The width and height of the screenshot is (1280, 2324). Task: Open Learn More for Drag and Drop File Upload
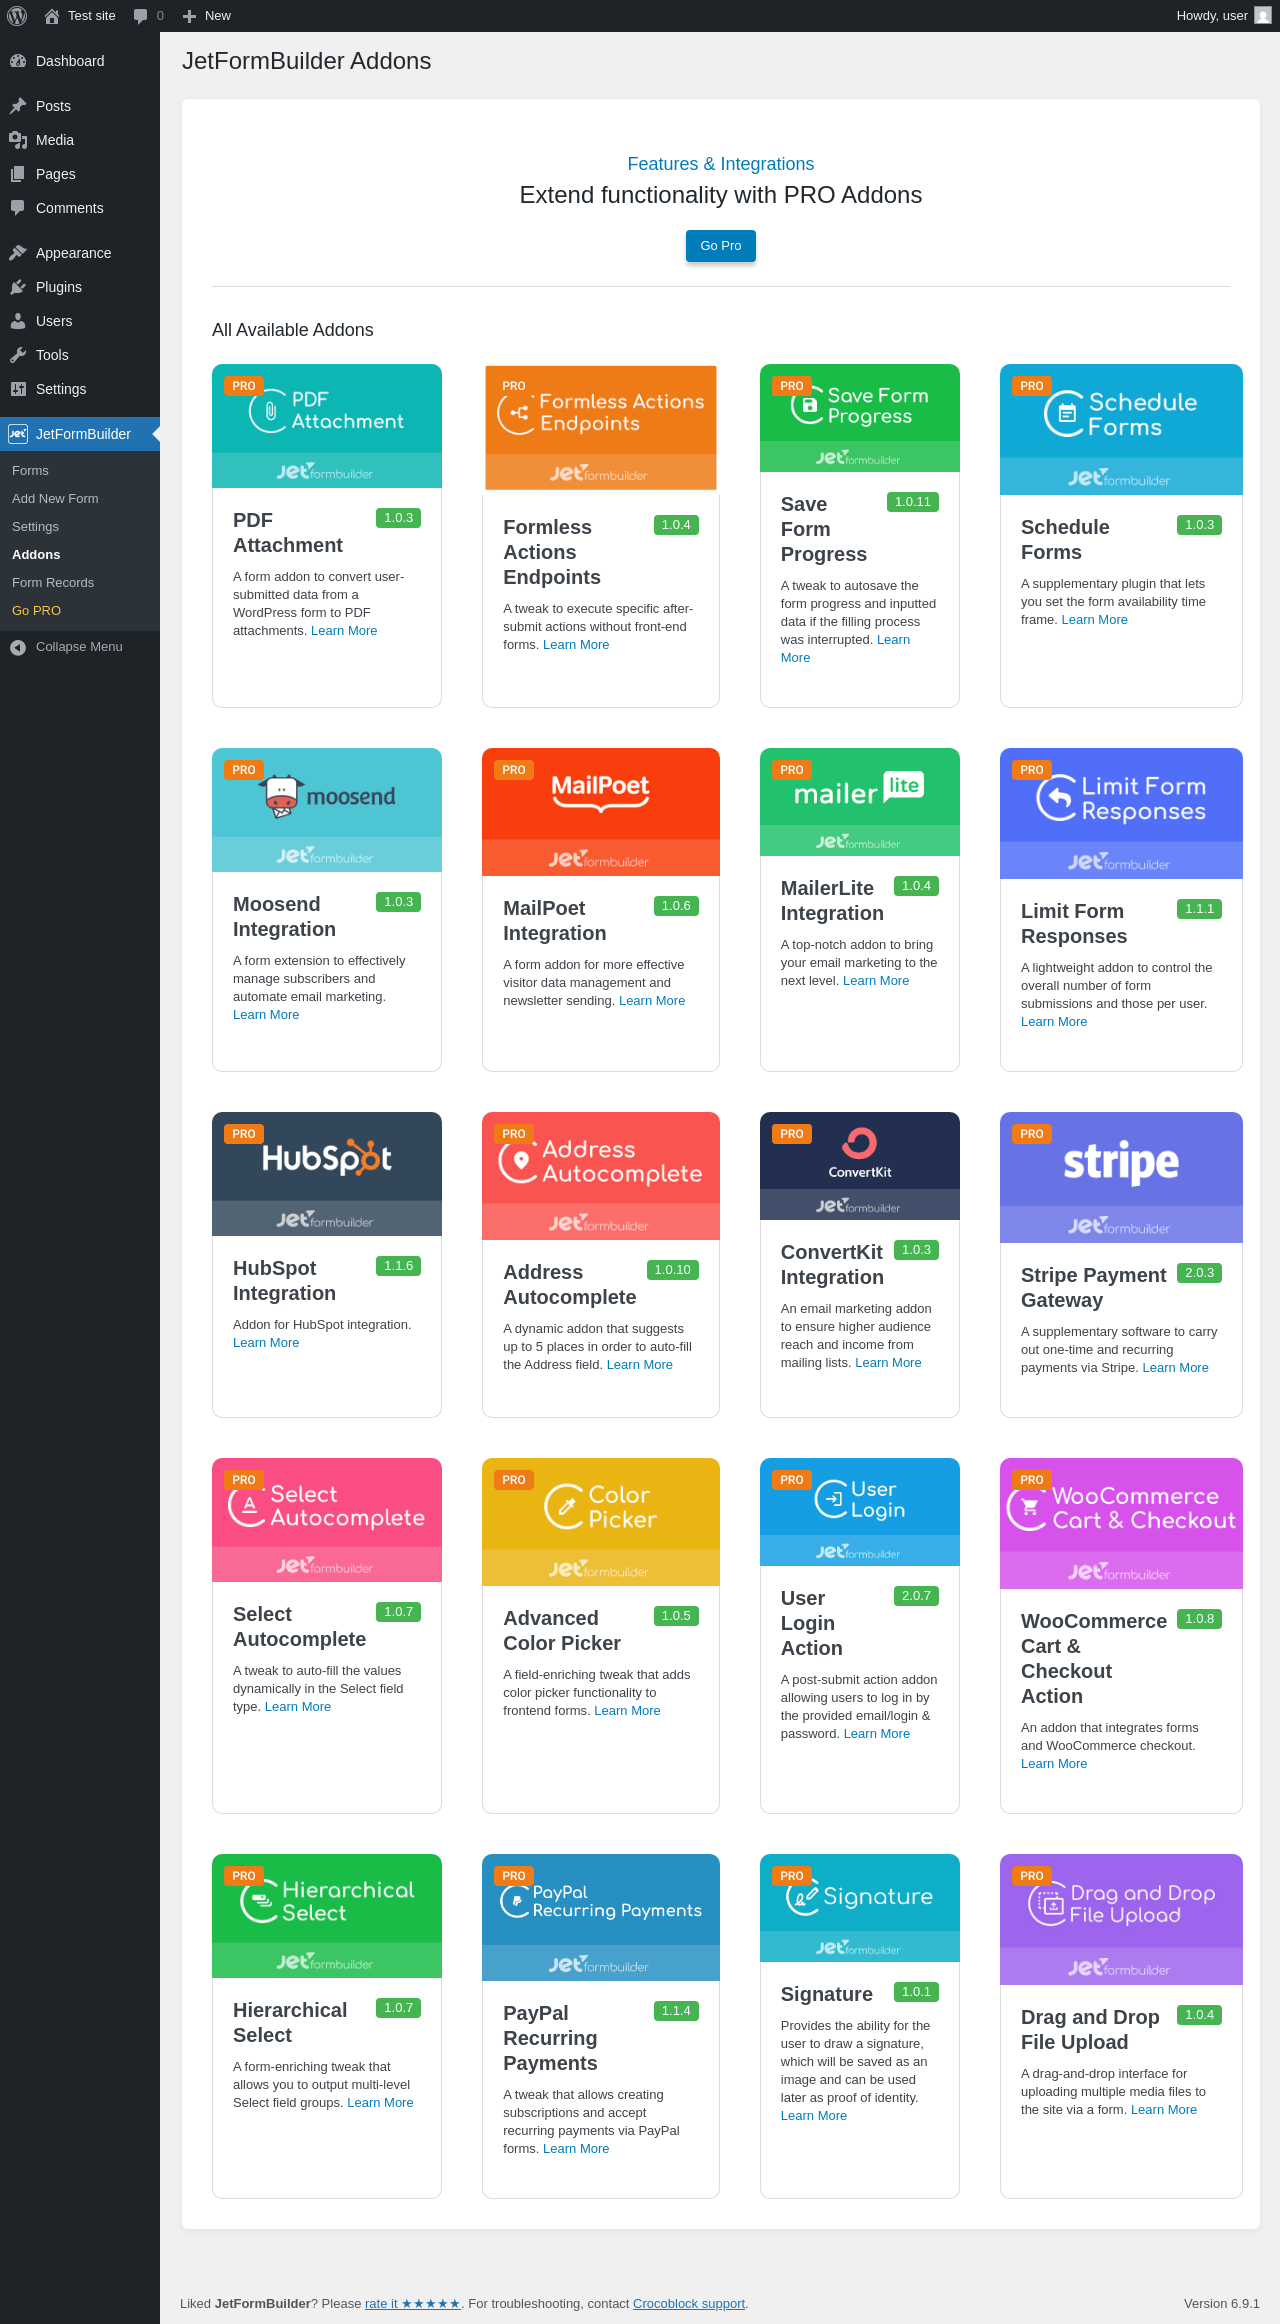pyautogui.click(x=1164, y=2110)
